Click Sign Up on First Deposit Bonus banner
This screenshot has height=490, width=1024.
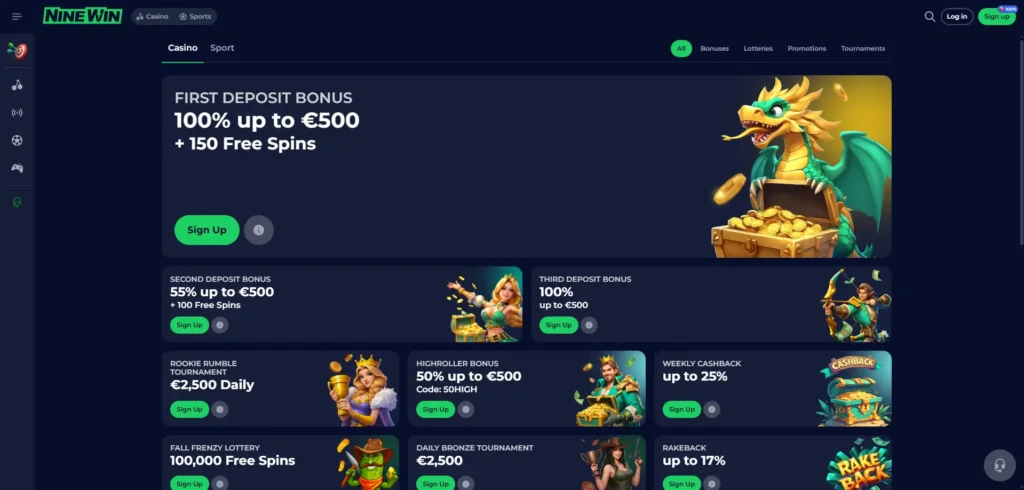206,230
